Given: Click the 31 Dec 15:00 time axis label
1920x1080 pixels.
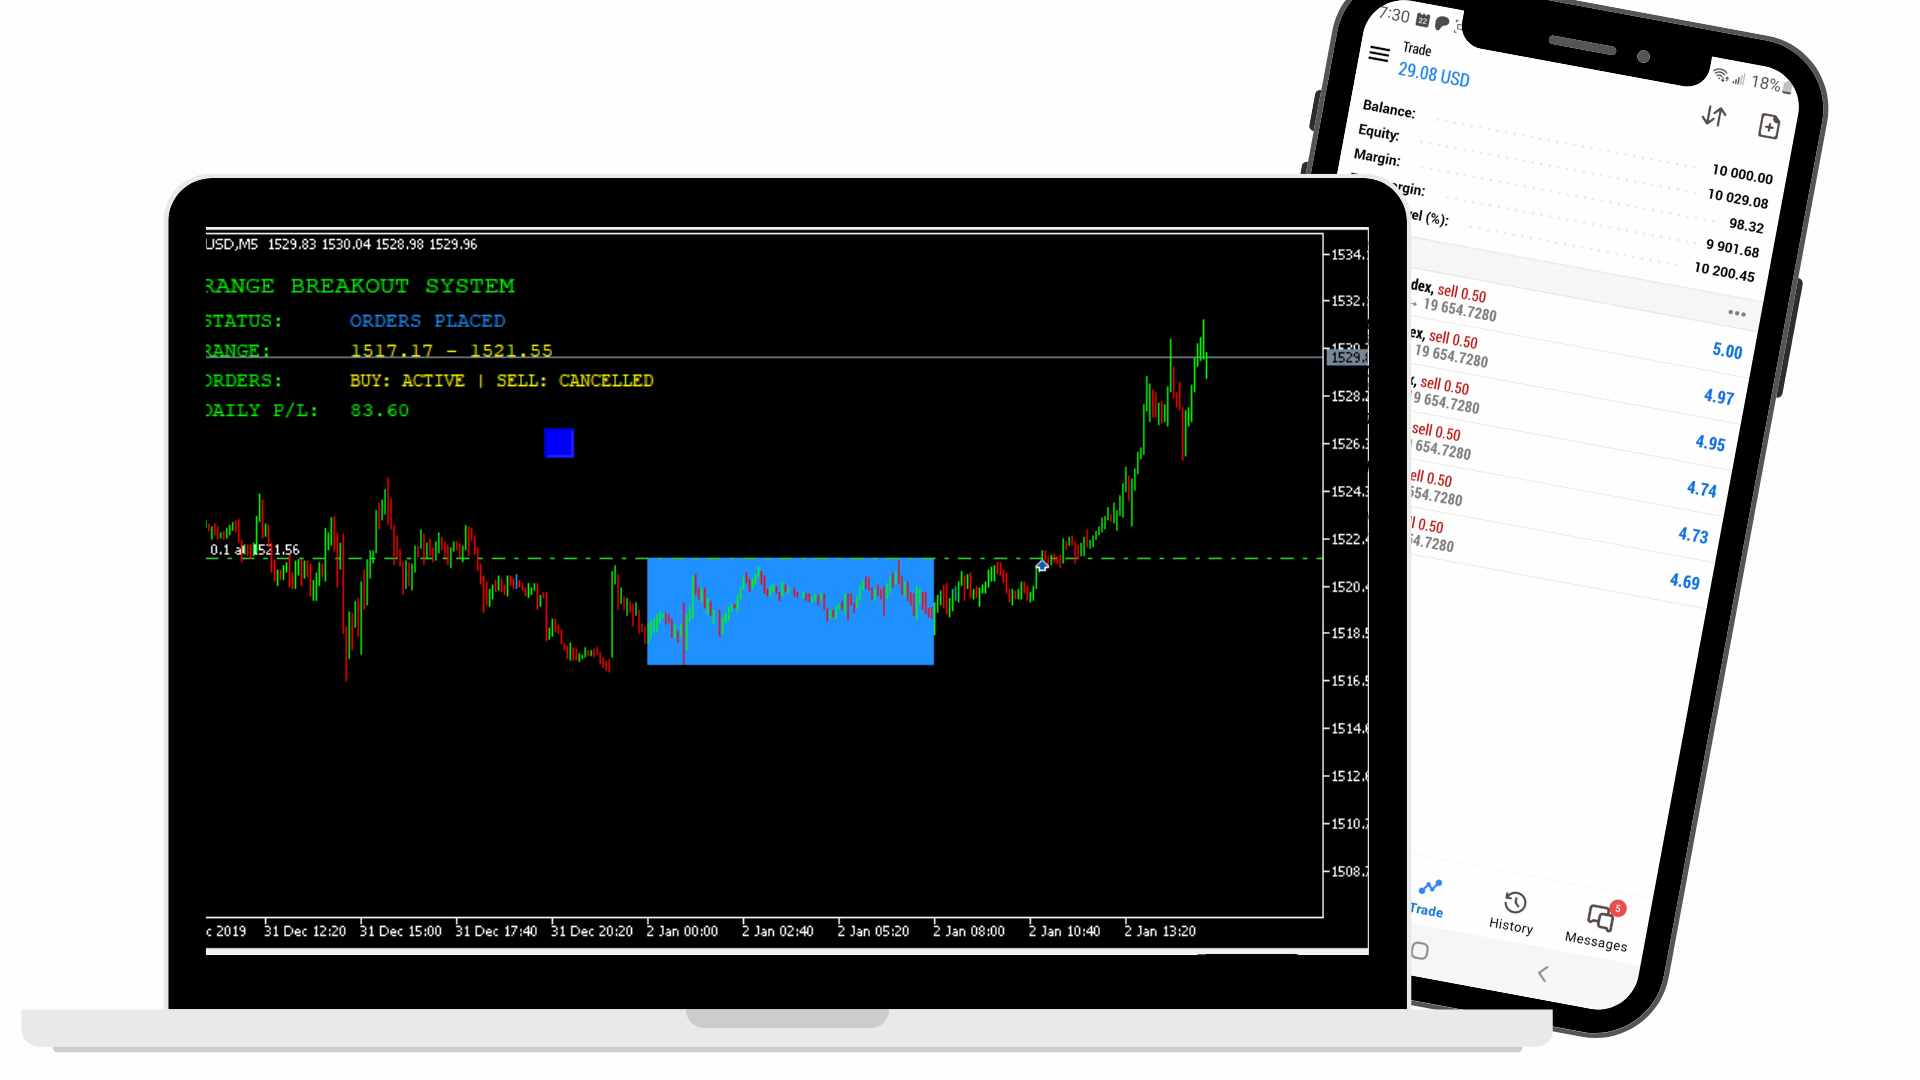Looking at the screenshot, I should coord(400,931).
